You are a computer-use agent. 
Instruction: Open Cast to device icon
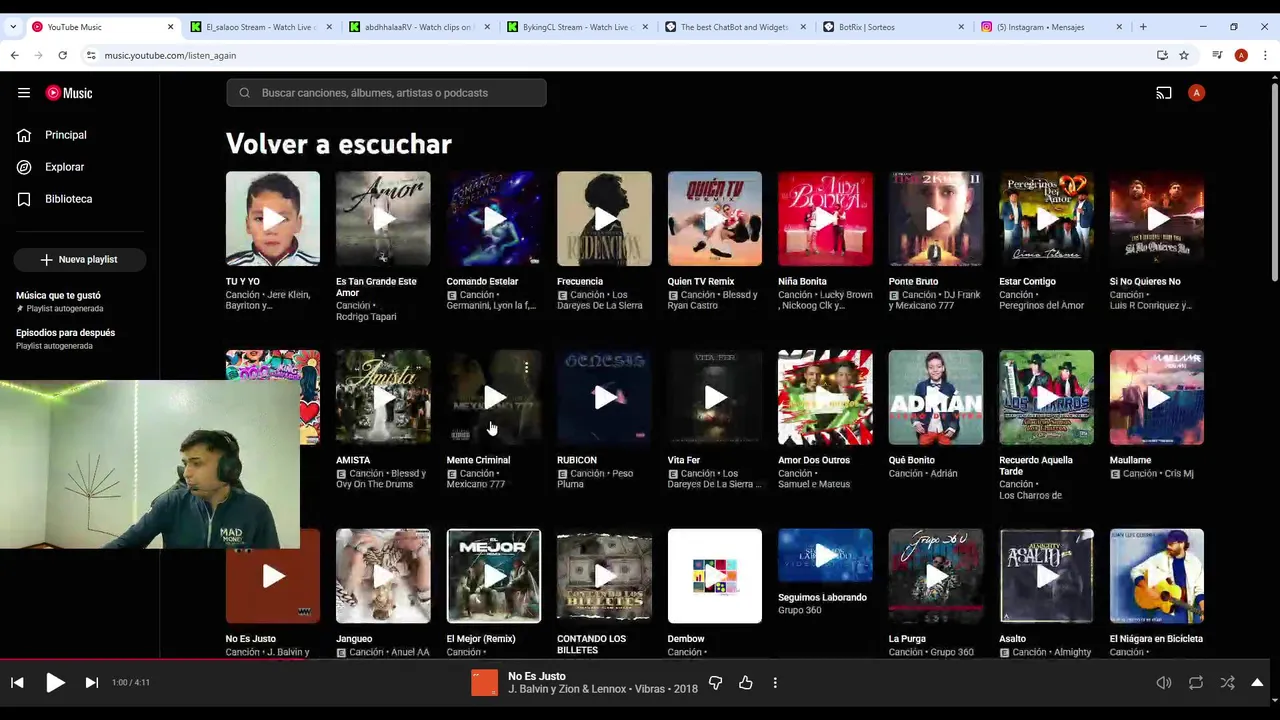(1164, 93)
